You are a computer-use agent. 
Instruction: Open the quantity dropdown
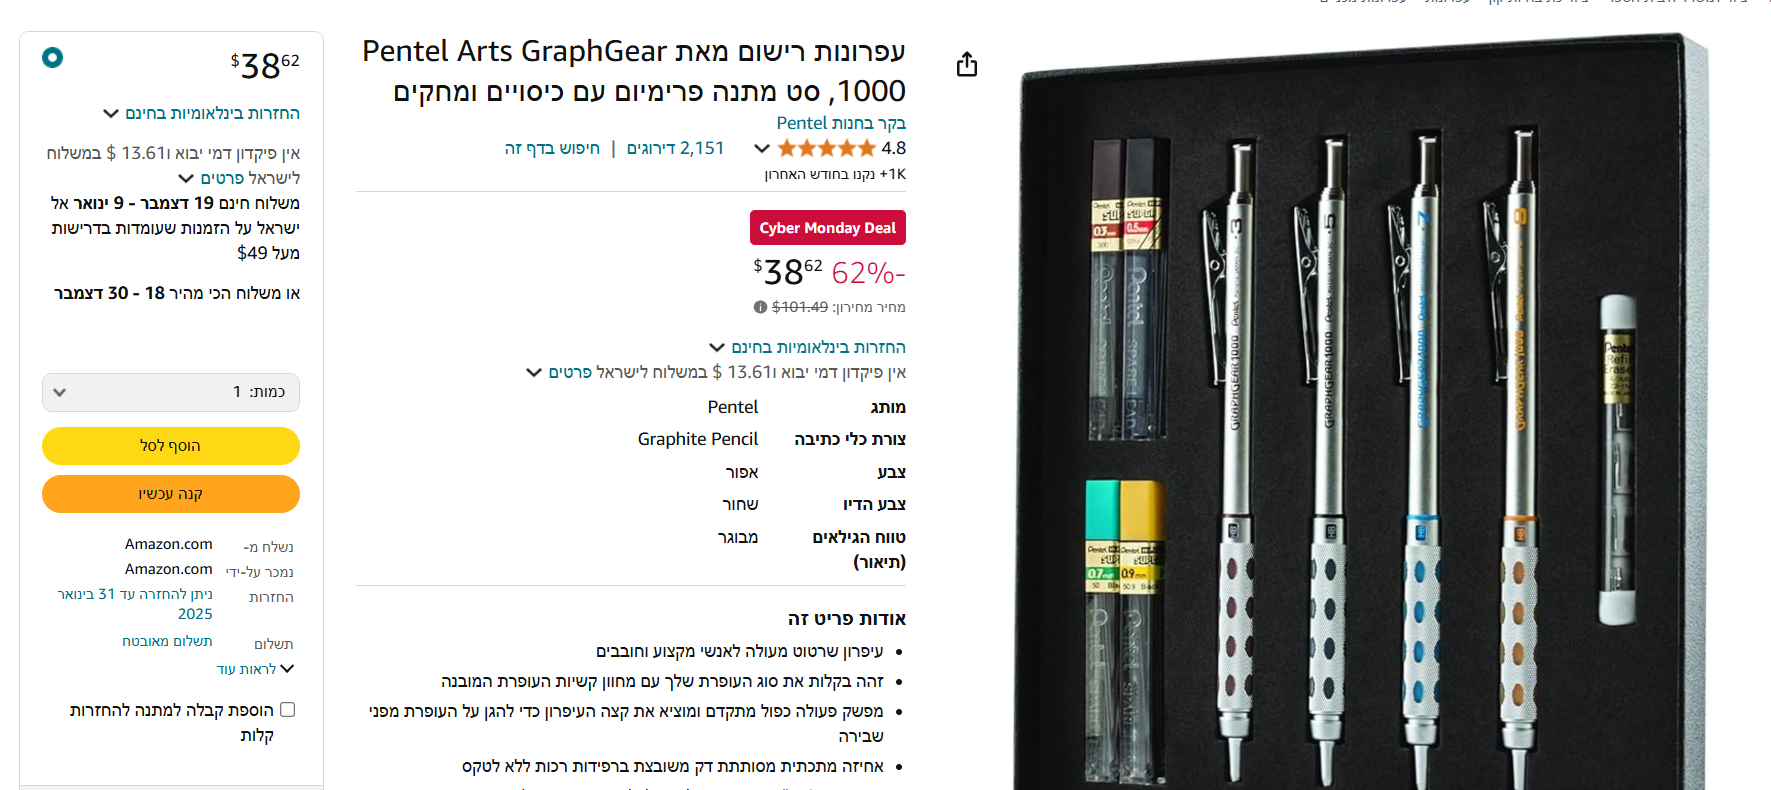tap(171, 392)
